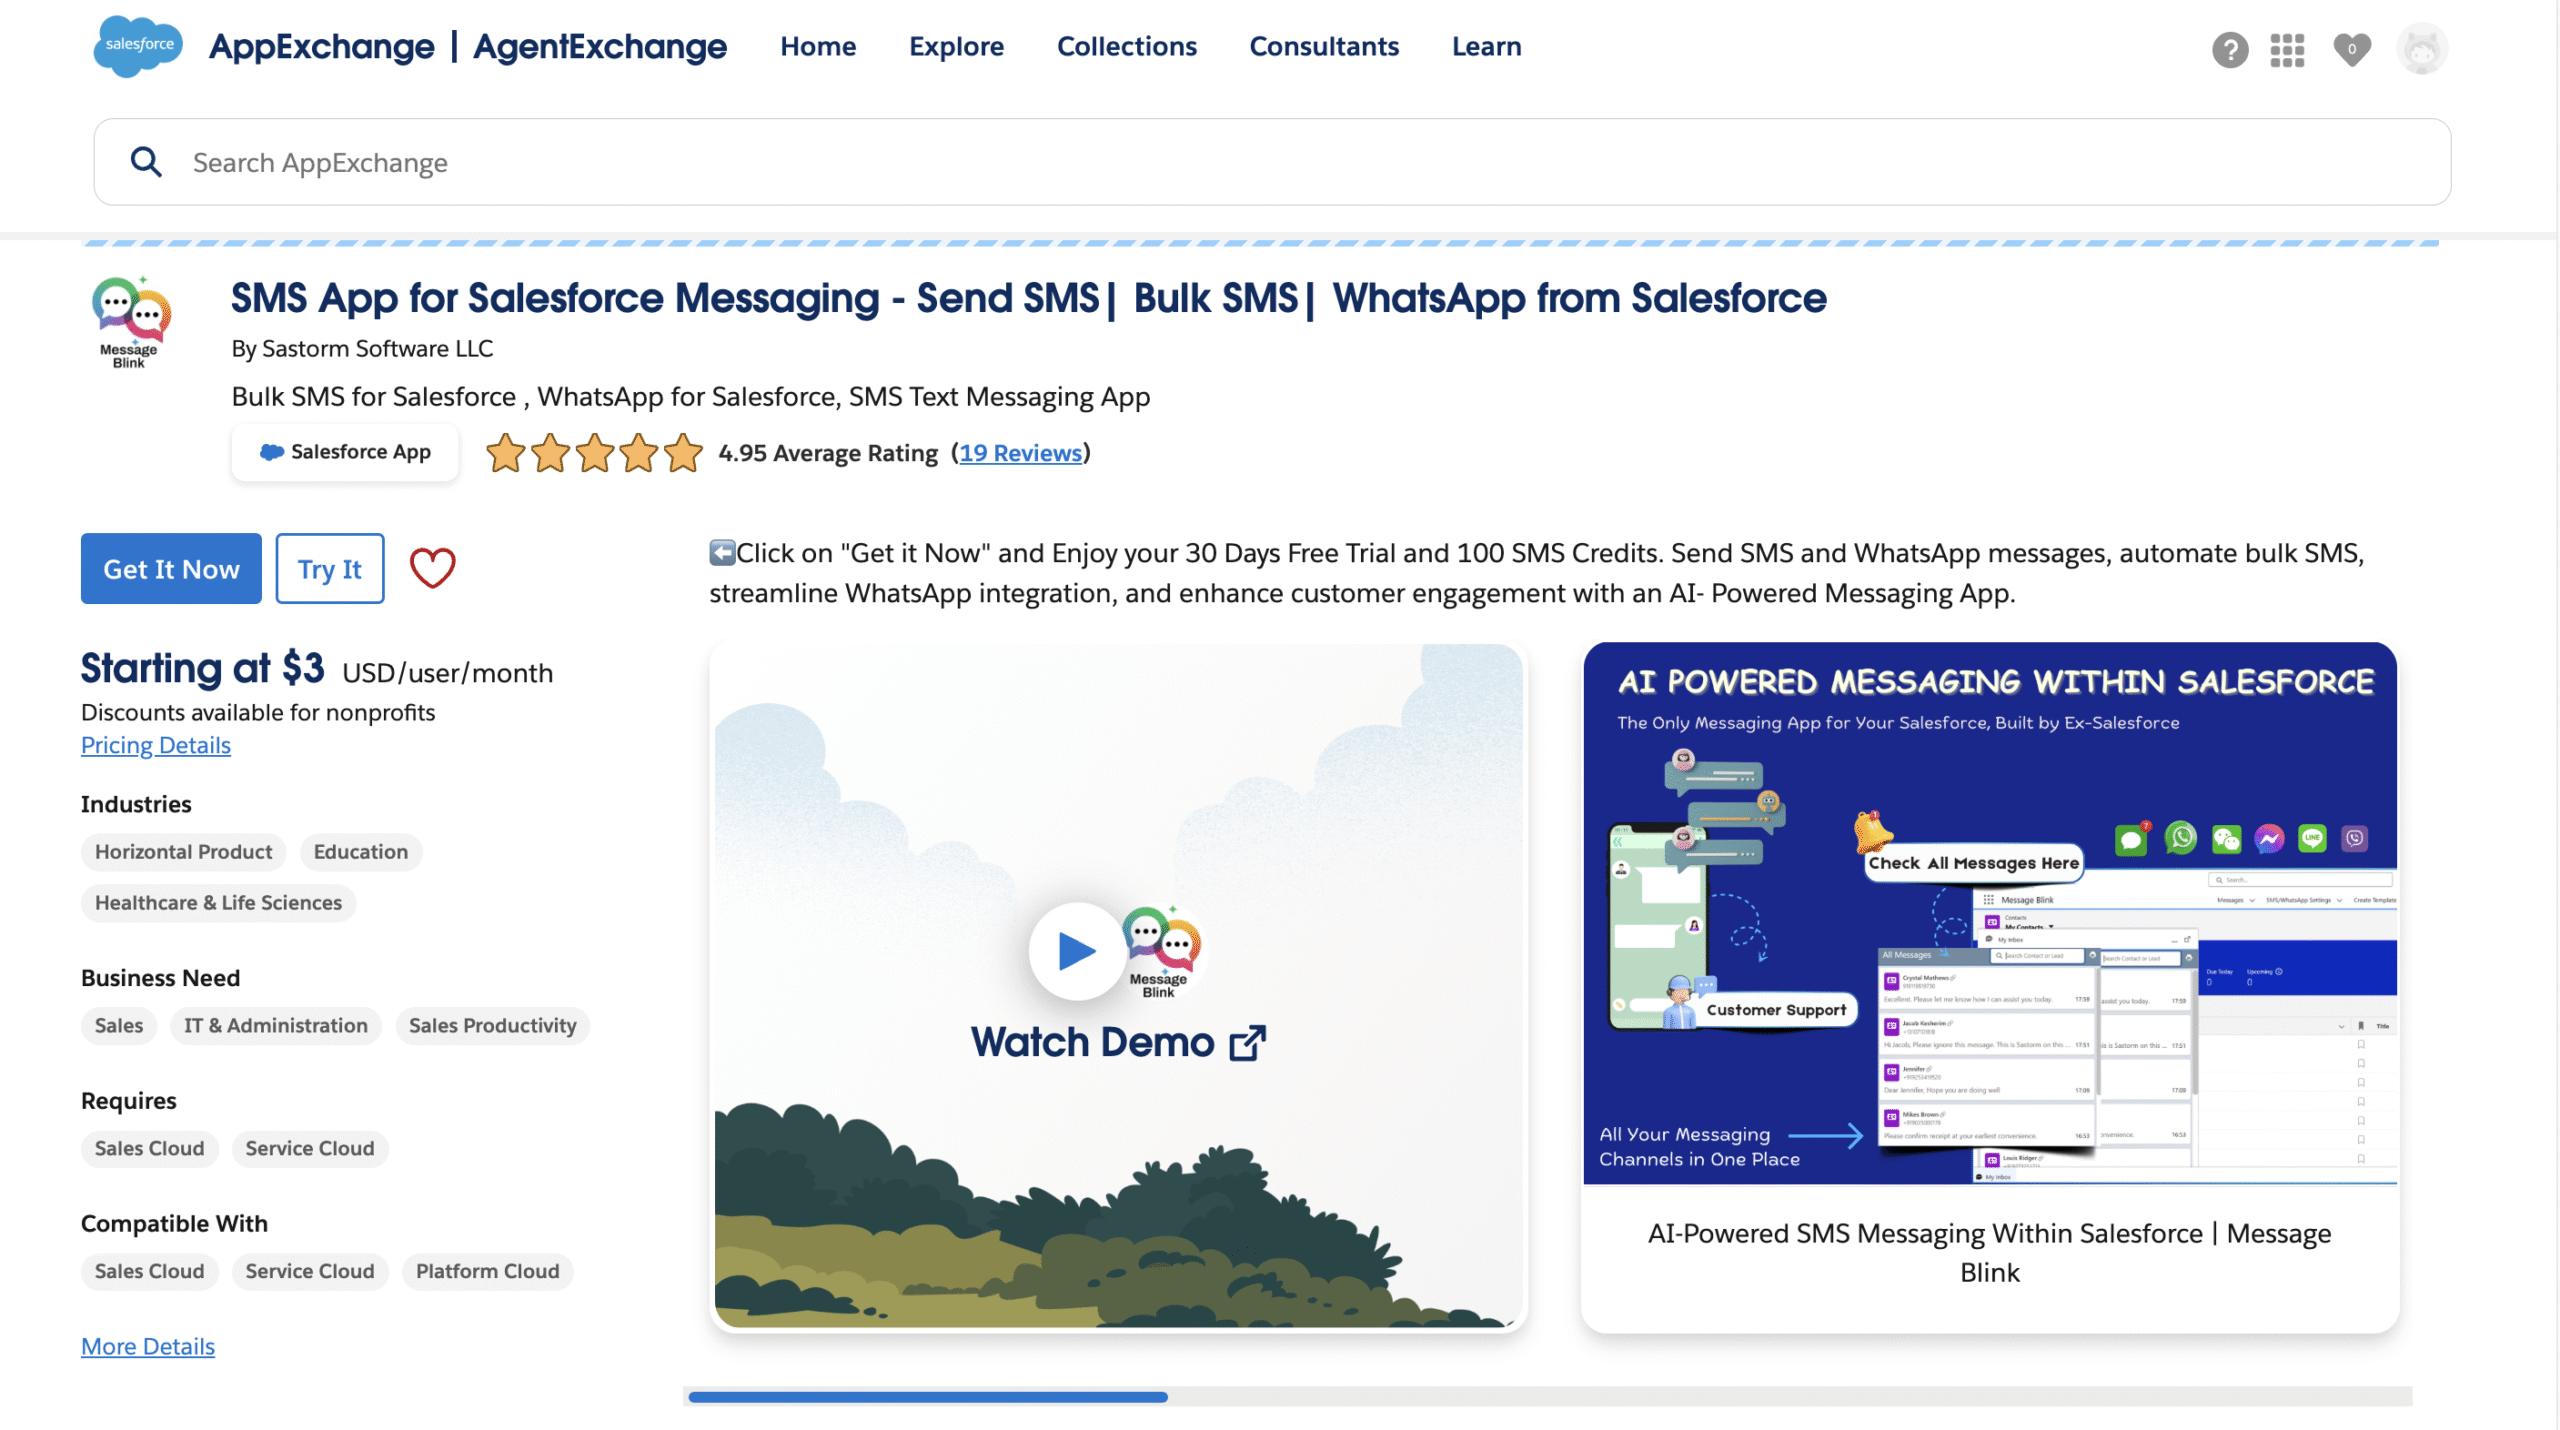Open the app launcher grid icon
2560x1430 pixels.
coord(2287,50)
